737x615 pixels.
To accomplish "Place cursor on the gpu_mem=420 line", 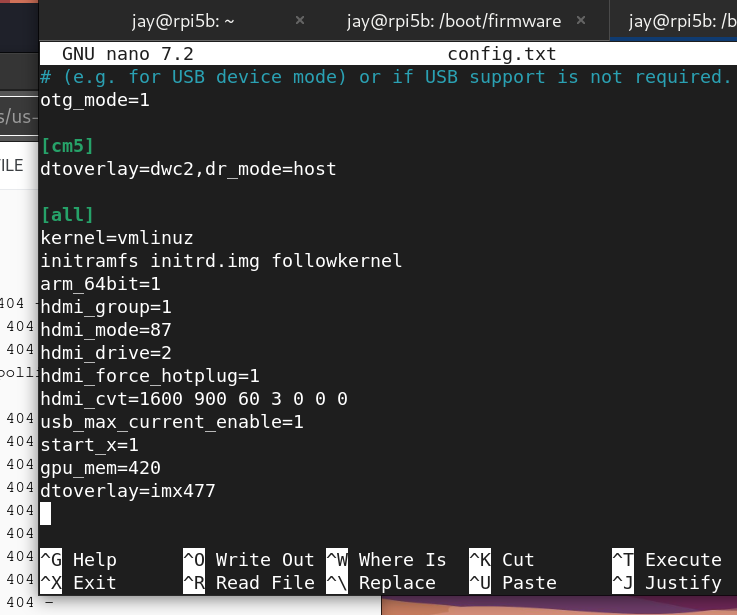I will coord(101,468).
